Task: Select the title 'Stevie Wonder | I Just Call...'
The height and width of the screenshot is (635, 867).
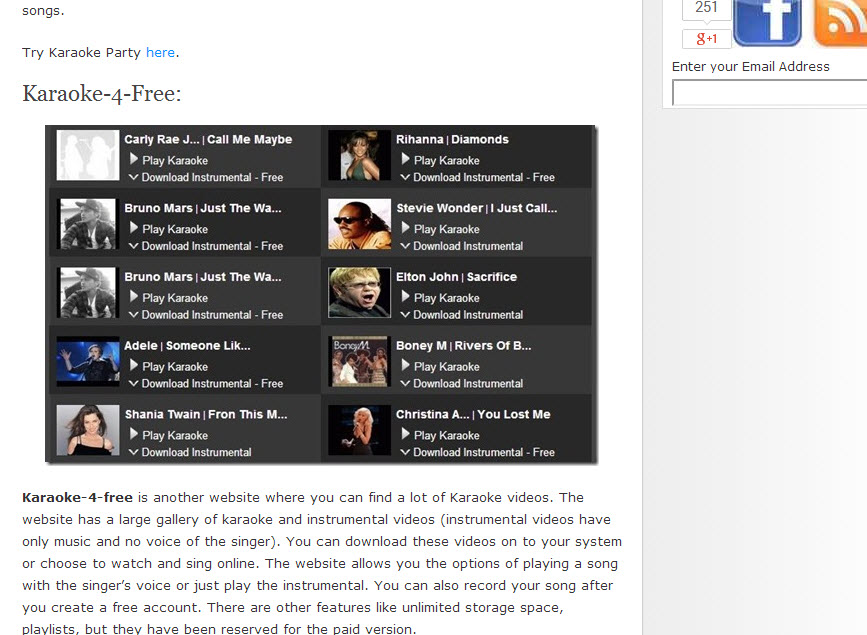Action: (x=477, y=208)
